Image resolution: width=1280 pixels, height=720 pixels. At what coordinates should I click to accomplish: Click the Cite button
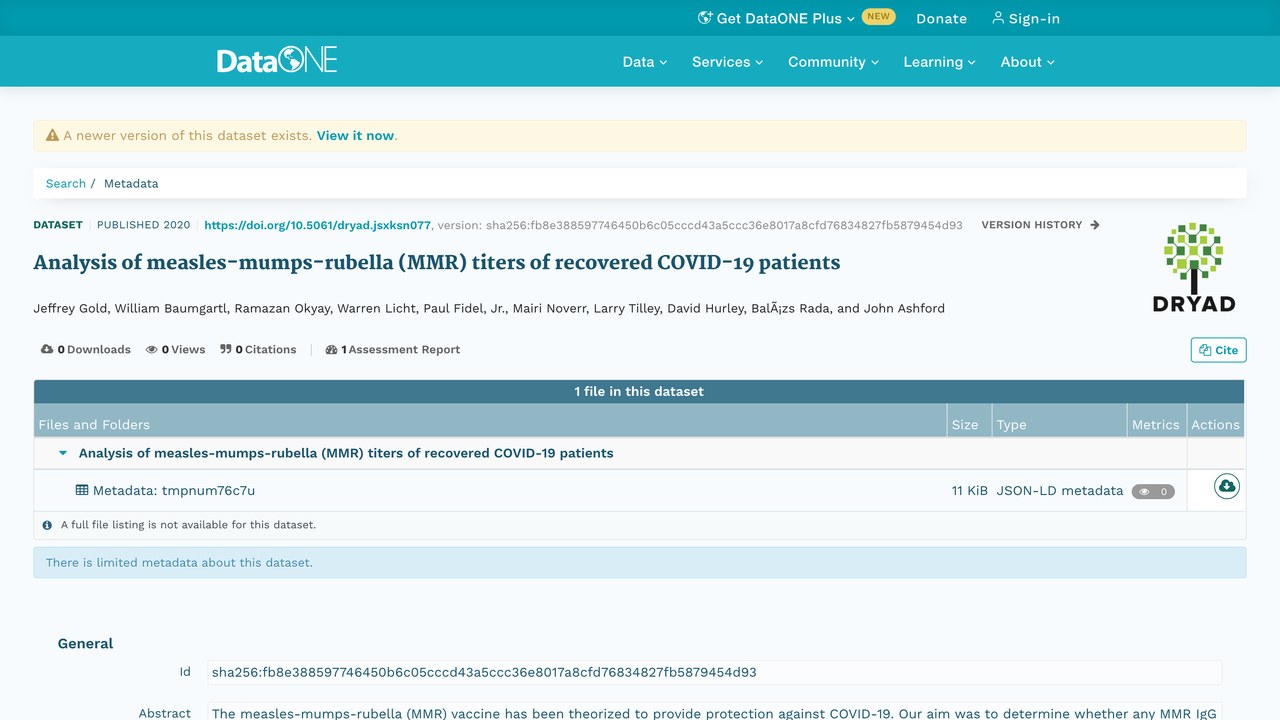click(x=1218, y=350)
